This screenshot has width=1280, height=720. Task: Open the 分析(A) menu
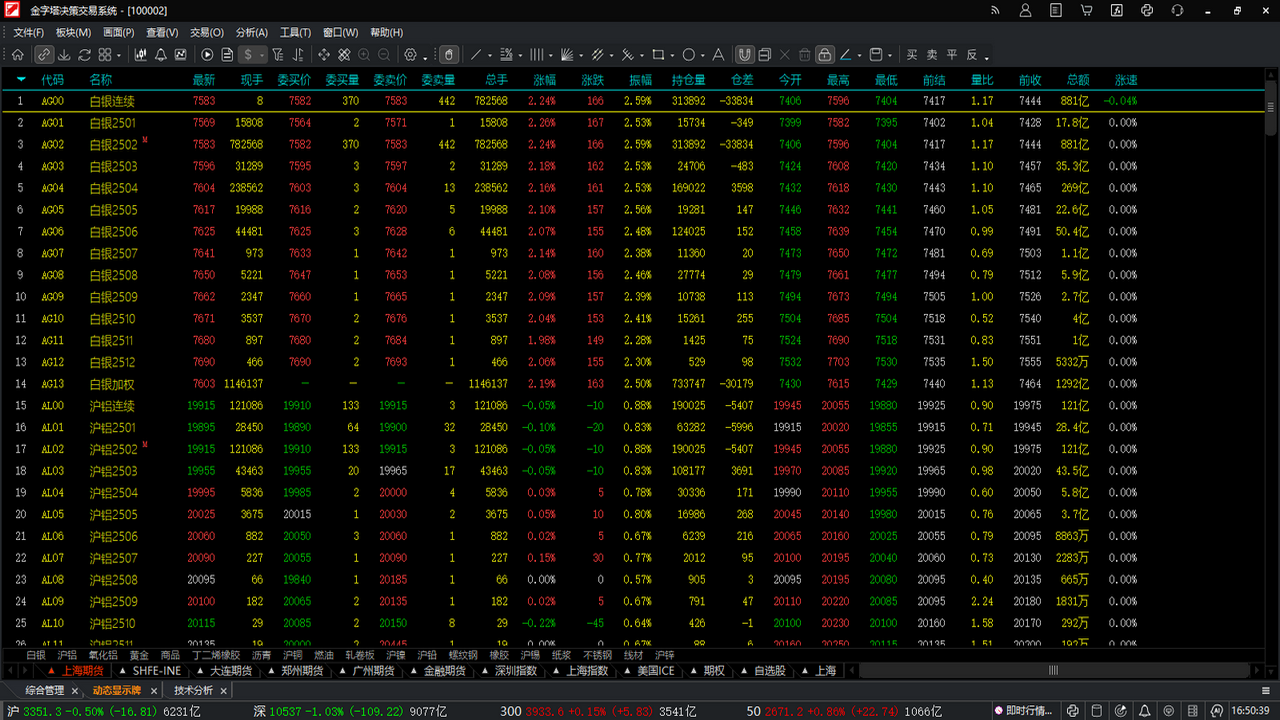tap(252, 33)
